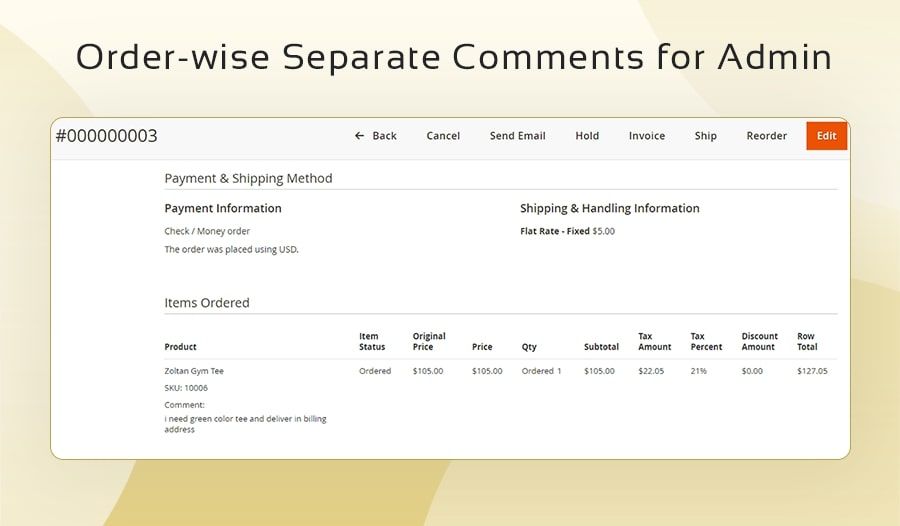Viewport: 900px width, 526px height.
Task: Click the Tax Amount column header
Action: [x=654, y=342]
